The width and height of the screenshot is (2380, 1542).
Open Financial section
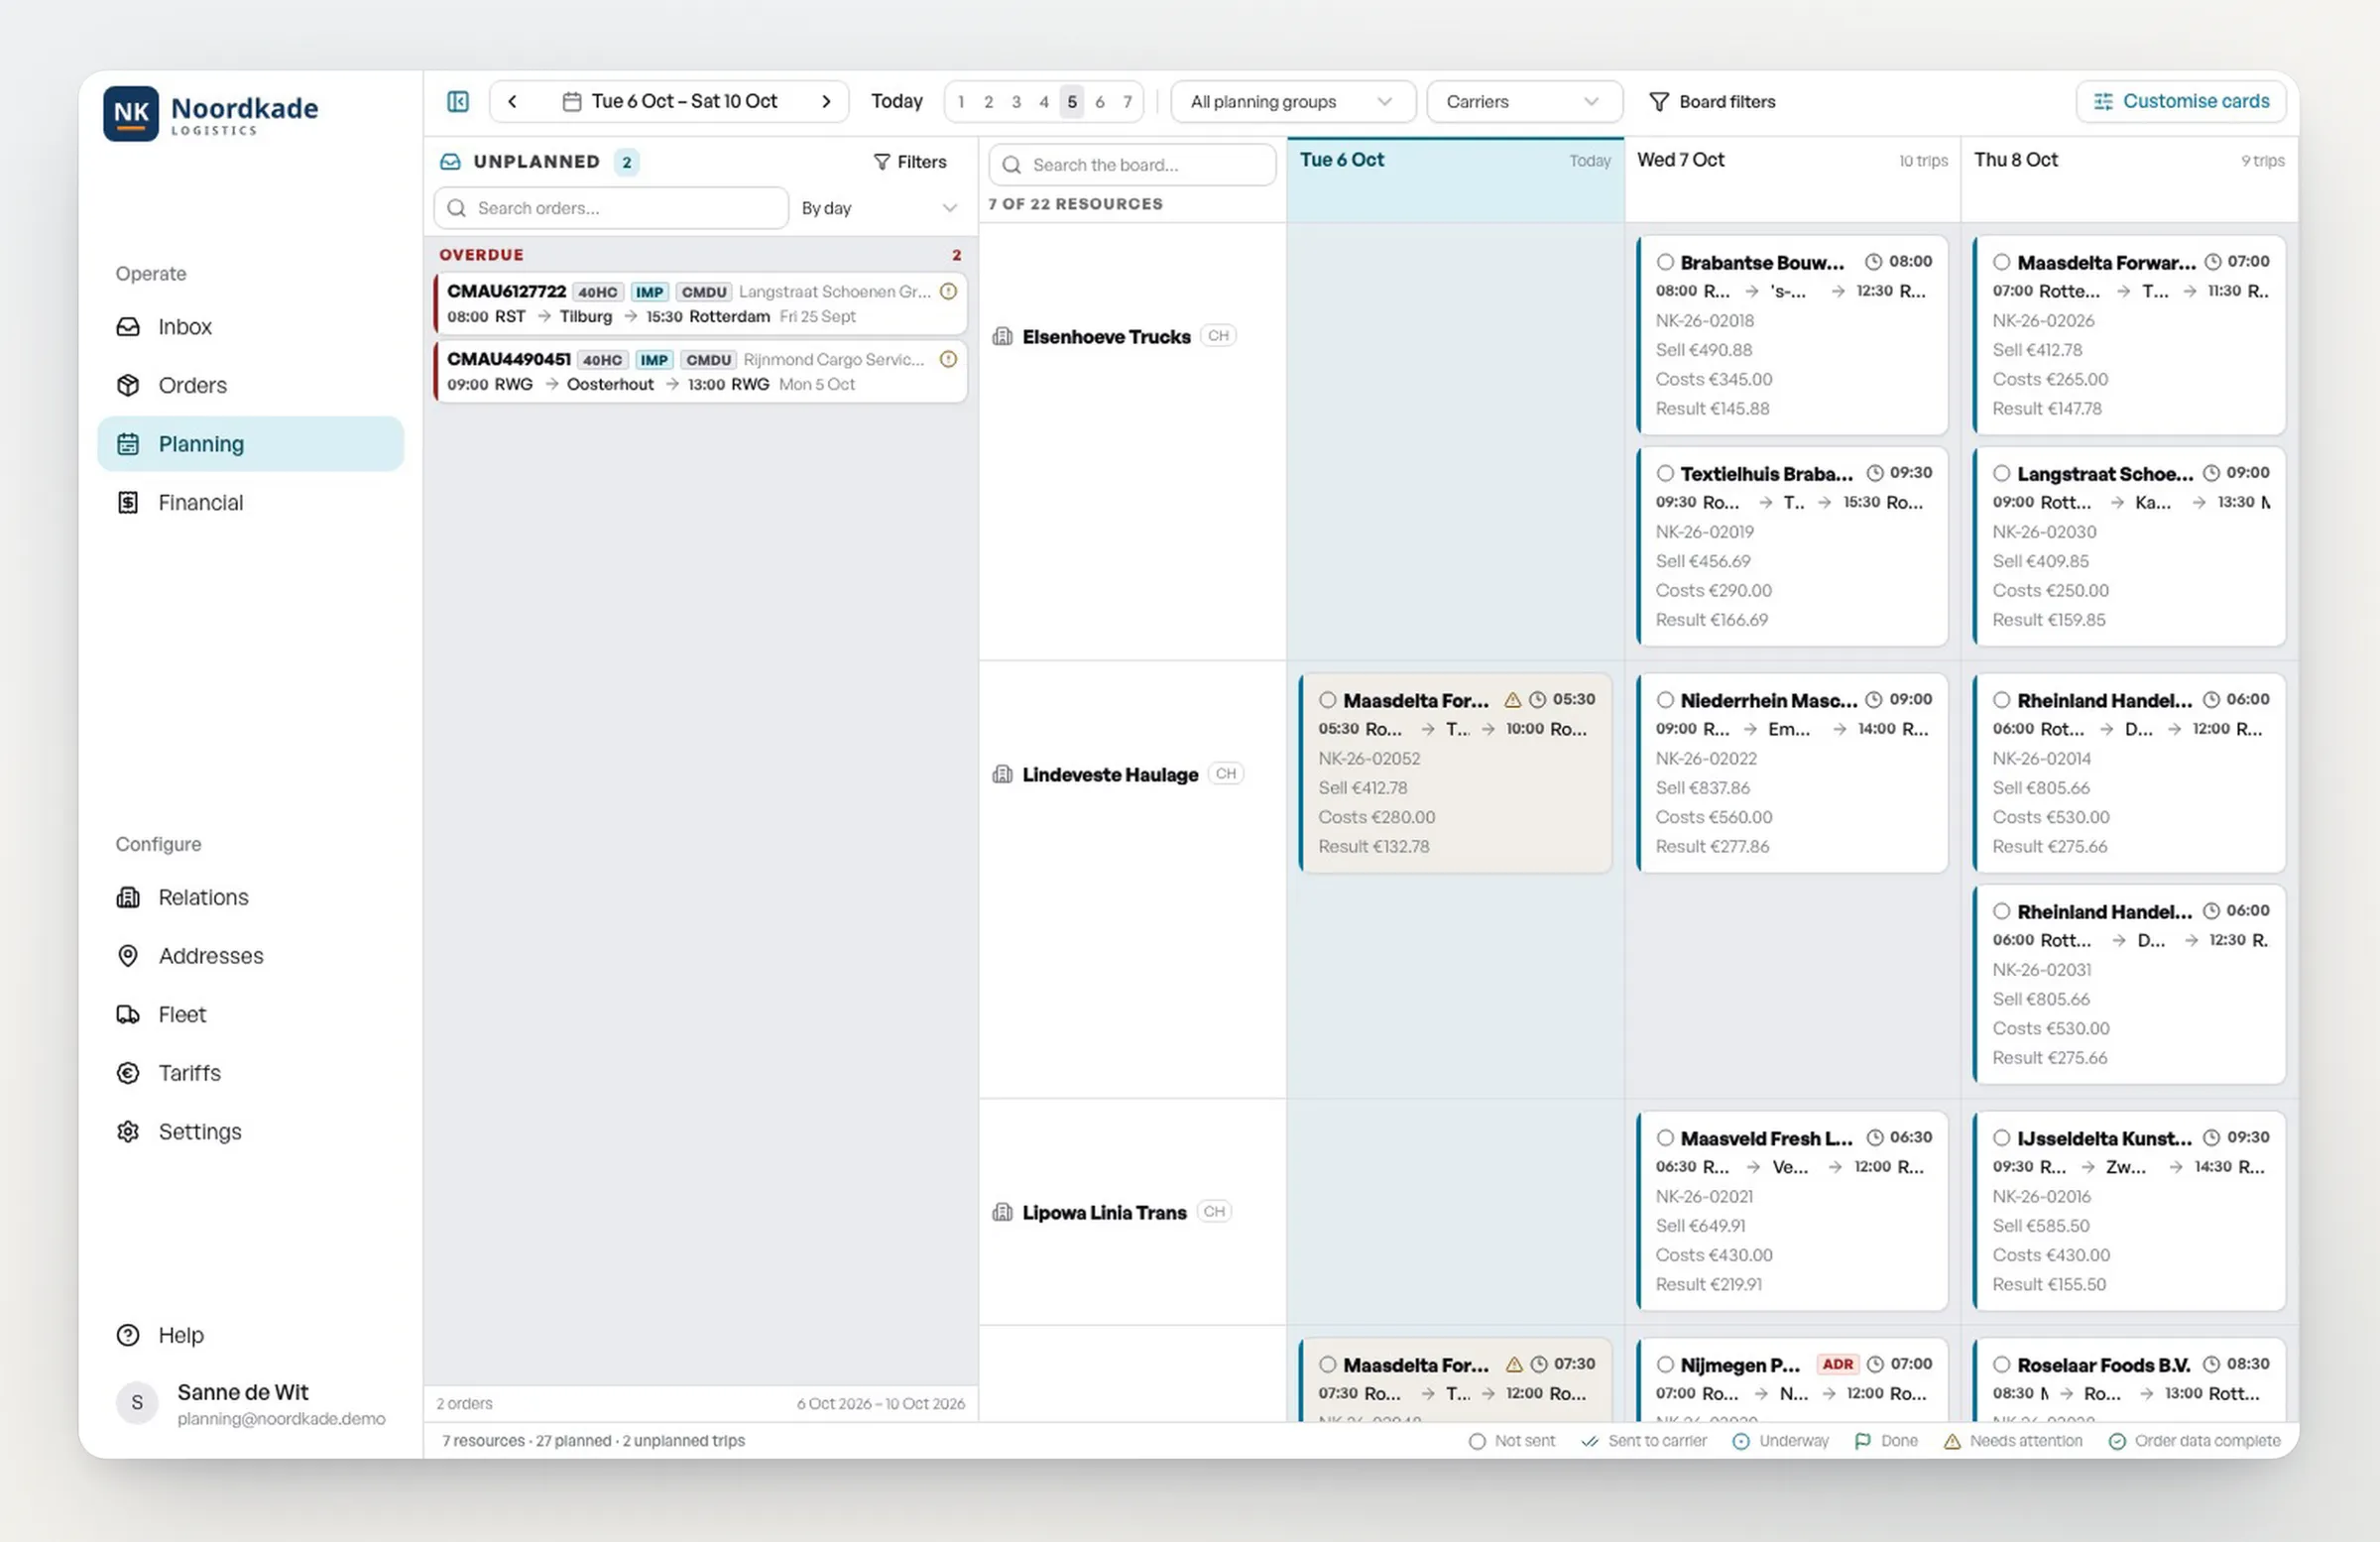(x=250, y=503)
